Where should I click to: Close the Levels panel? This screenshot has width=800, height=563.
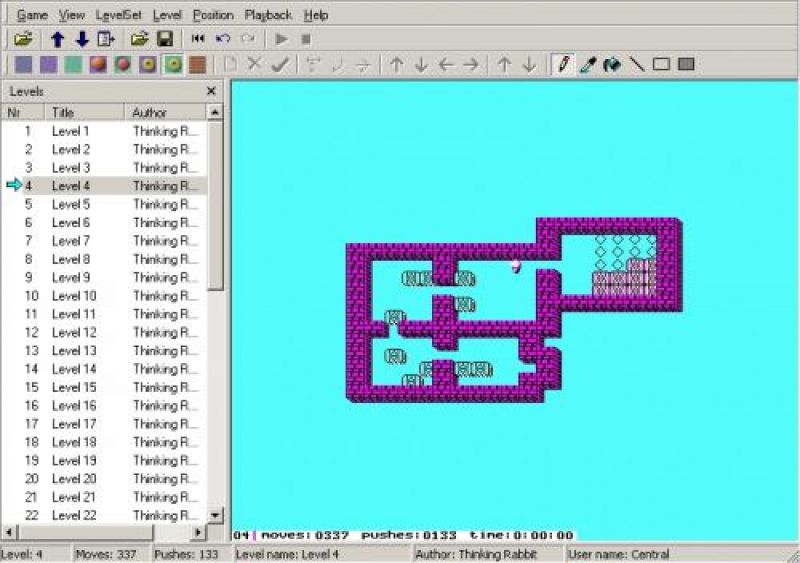pos(211,91)
